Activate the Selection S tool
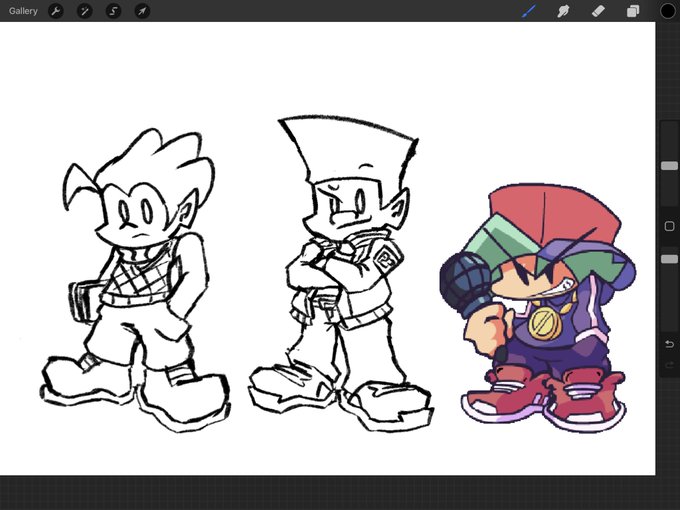Image resolution: width=680 pixels, height=510 pixels. pyautogui.click(x=114, y=11)
